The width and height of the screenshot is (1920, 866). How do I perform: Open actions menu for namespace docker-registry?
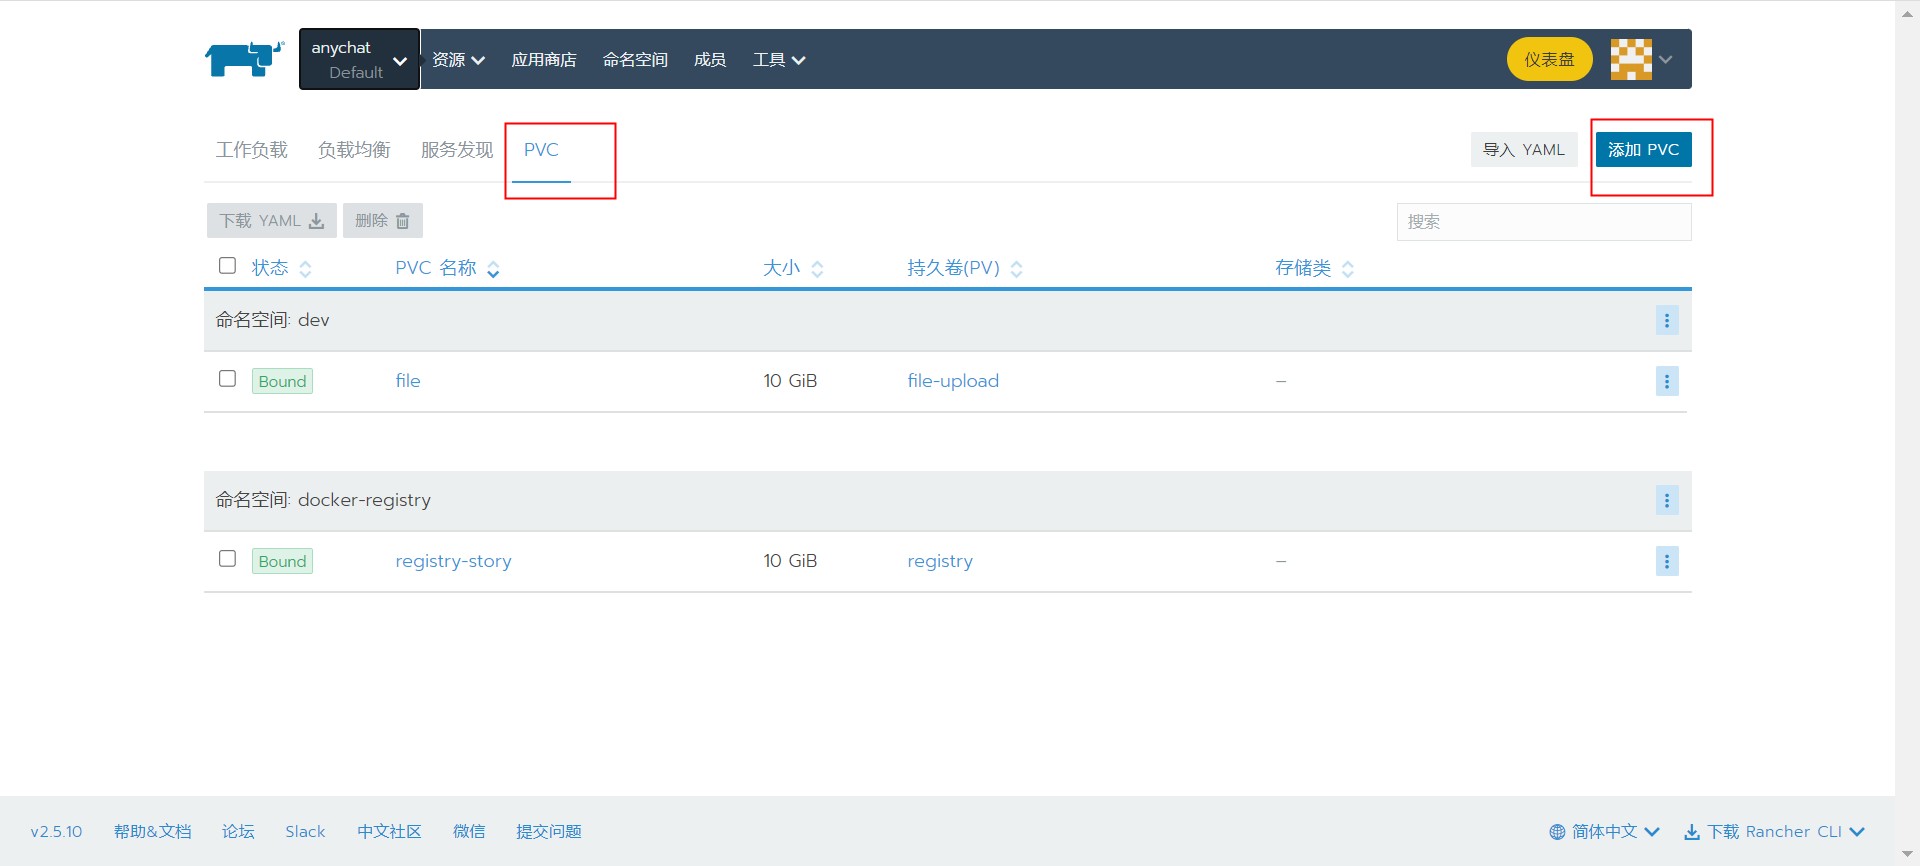click(x=1667, y=501)
